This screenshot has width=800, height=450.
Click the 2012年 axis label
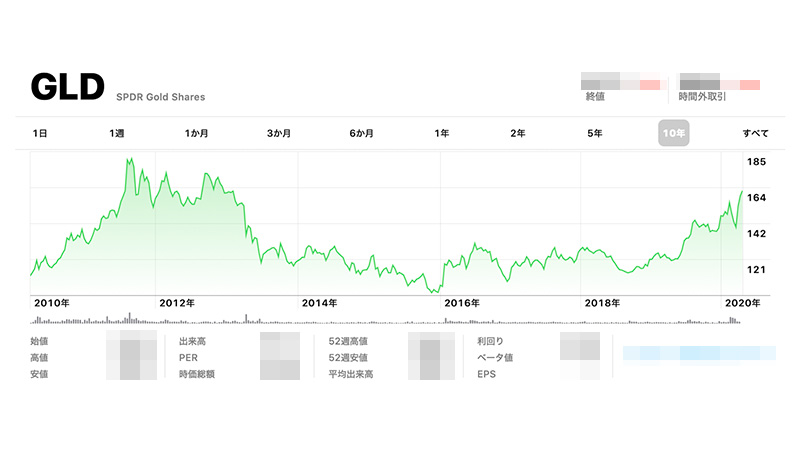[x=177, y=303]
